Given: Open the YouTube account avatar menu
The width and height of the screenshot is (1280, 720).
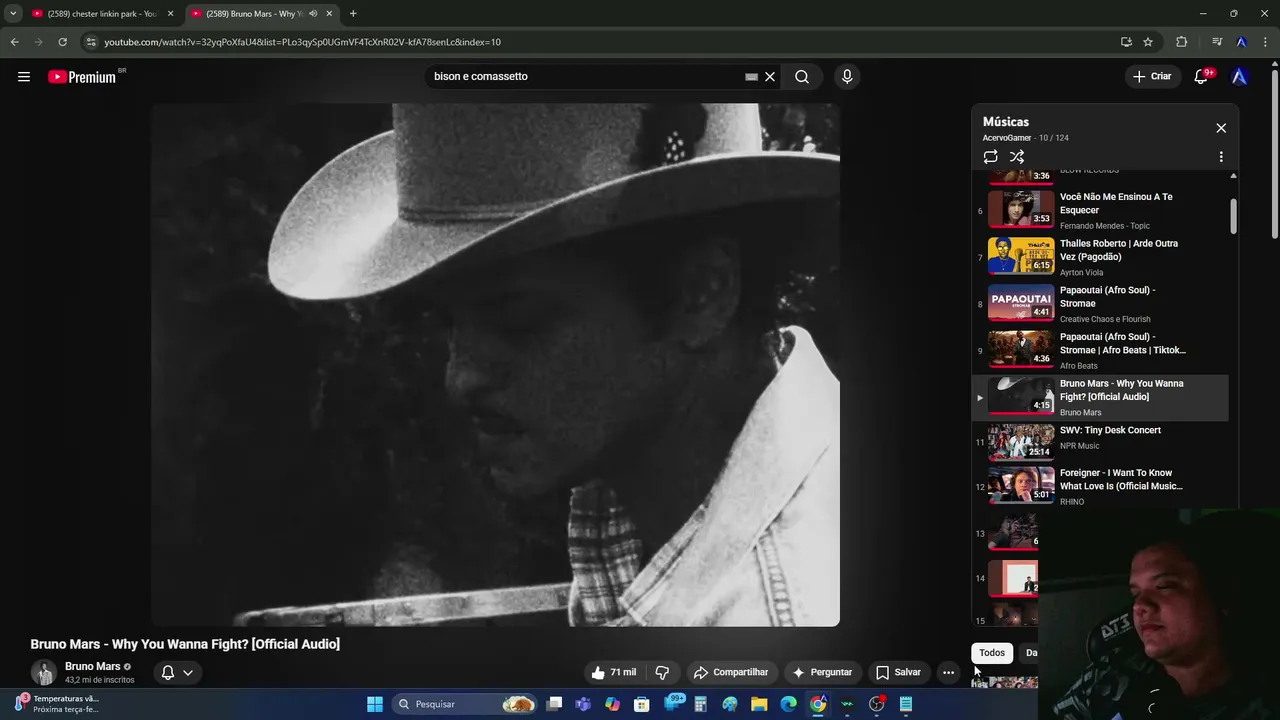Looking at the screenshot, I should [1239, 77].
